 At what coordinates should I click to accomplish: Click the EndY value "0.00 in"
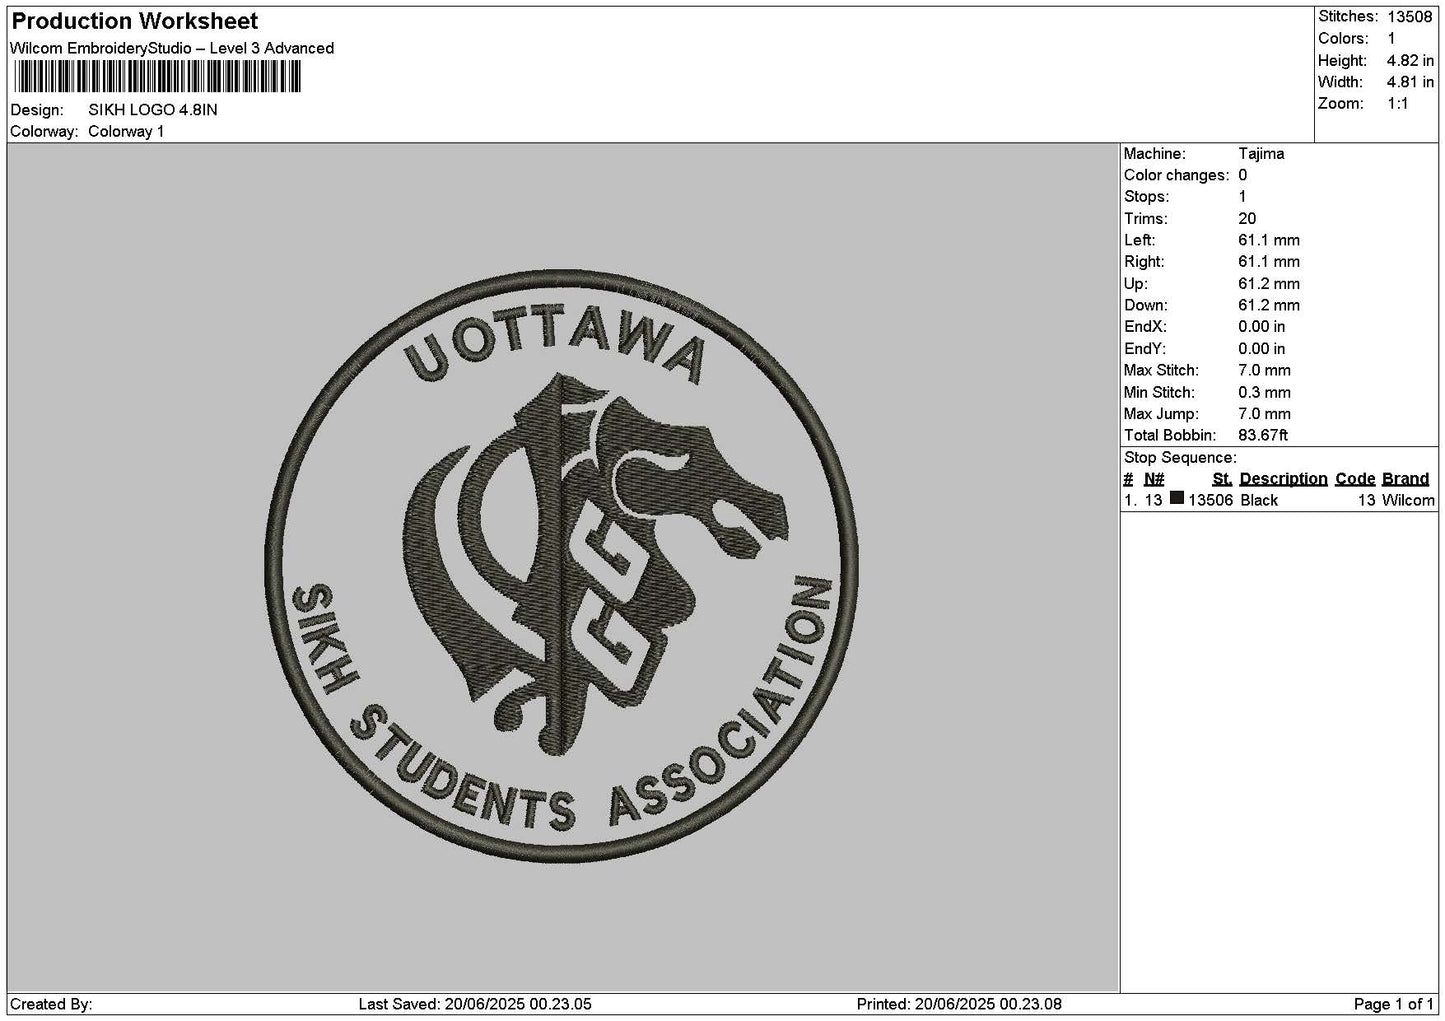(x=1262, y=349)
